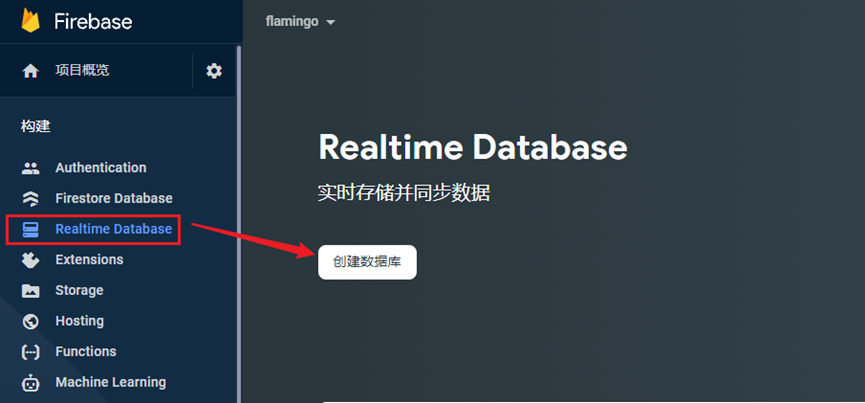The height and width of the screenshot is (403, 865).
Task: Click the arrow next to flamingo
Action: click(x=330, y=23)
